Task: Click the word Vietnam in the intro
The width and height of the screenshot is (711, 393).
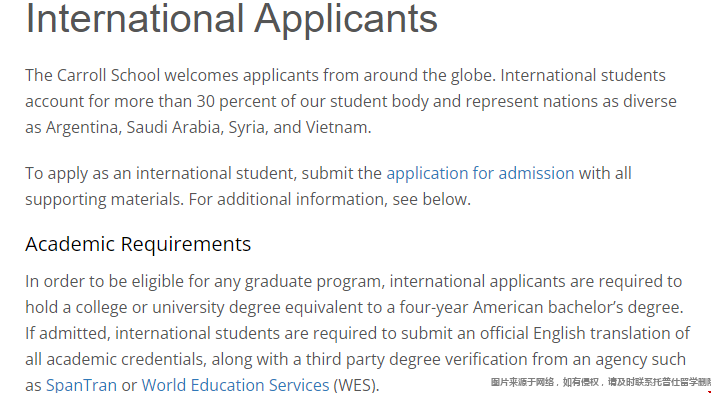Action: [338, 127]
